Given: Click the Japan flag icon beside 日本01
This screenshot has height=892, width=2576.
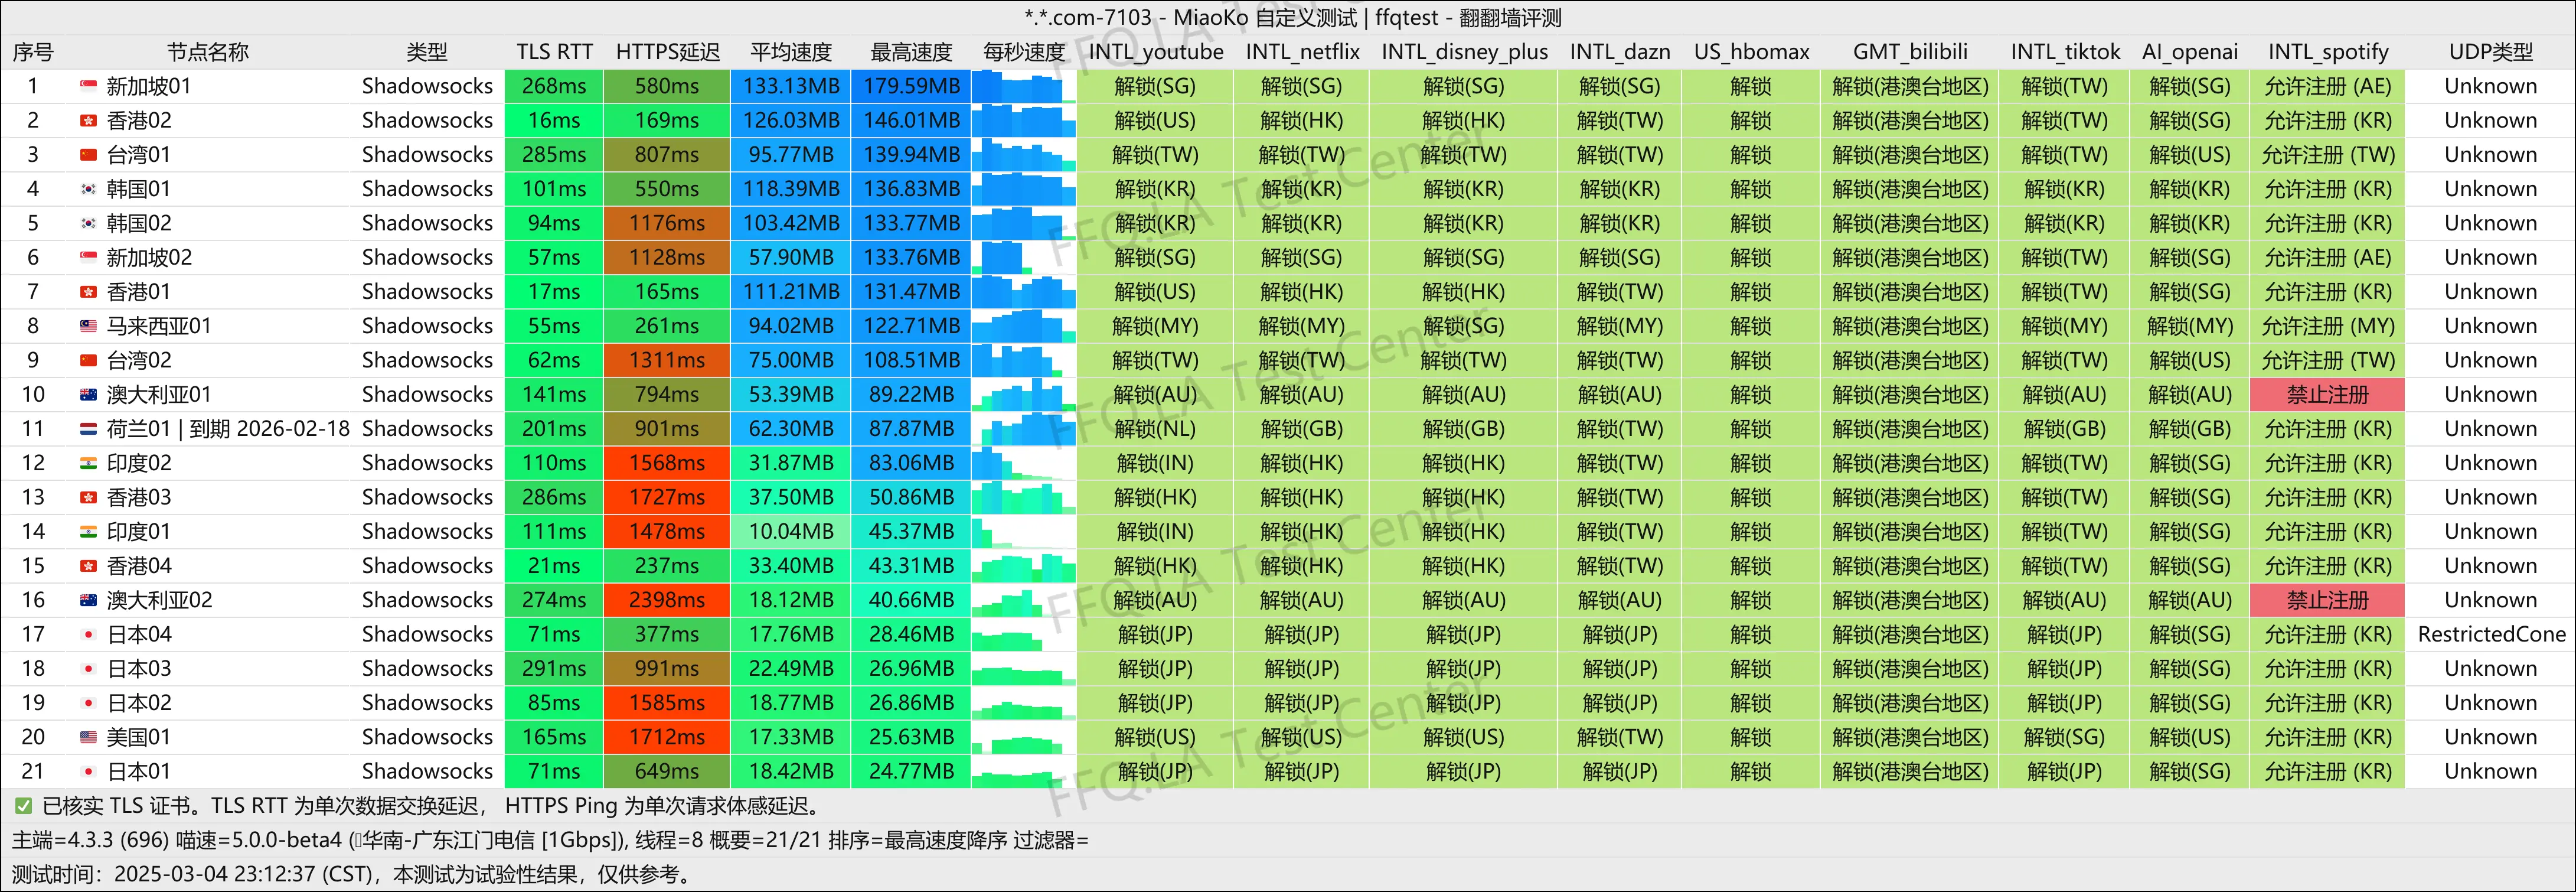Looking at the screenshot, I should coord(88,772).
